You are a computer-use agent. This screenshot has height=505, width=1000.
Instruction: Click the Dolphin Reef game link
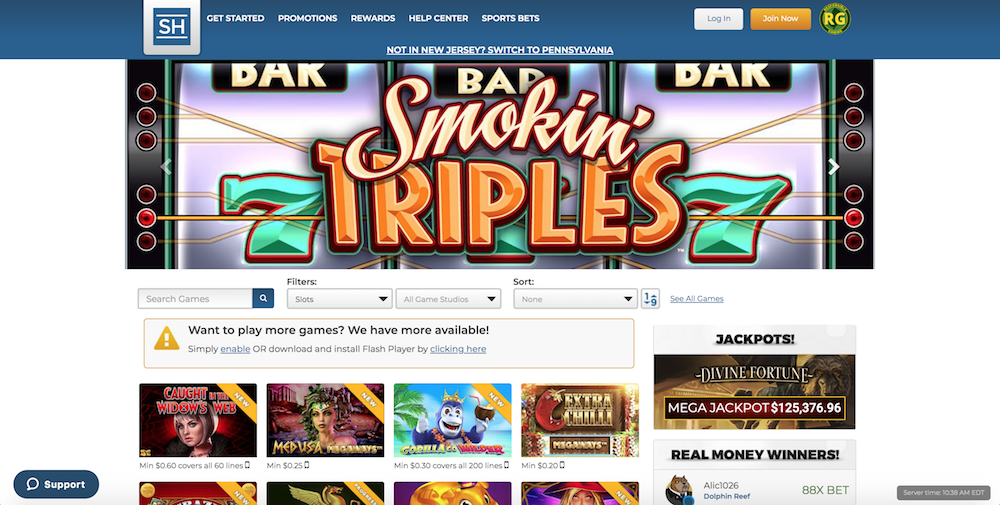726,496
